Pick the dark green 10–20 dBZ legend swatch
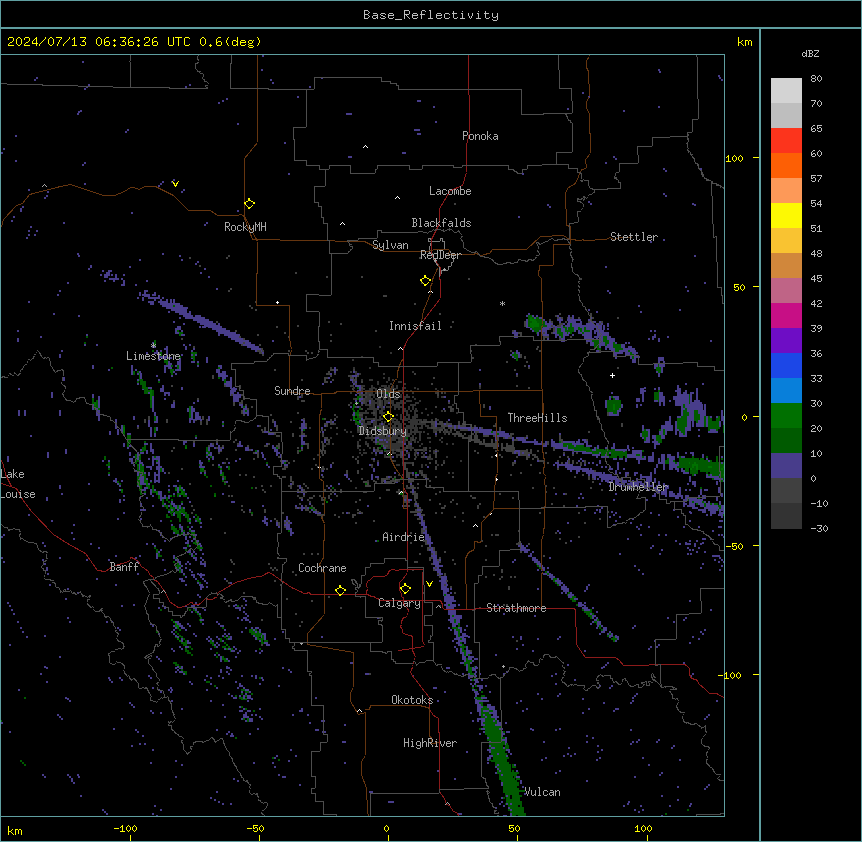The width and height of the screenshot is (862, 842). [786, 441]
